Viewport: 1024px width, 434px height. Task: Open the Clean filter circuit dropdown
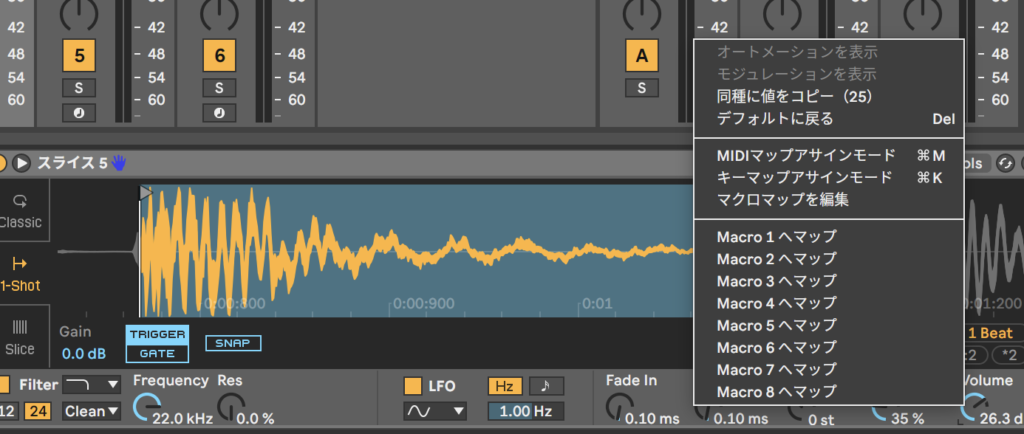91,410
